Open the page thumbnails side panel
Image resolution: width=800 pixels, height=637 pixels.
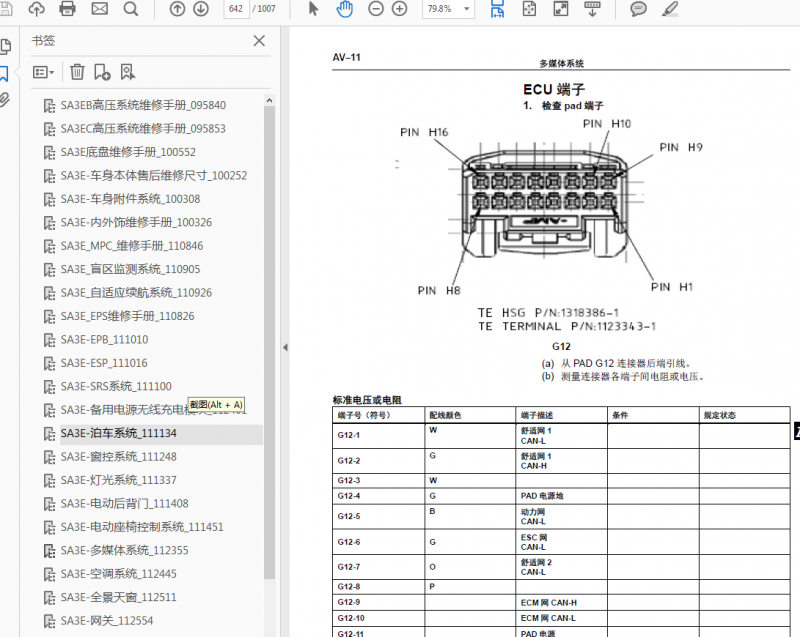click(6, 46)
